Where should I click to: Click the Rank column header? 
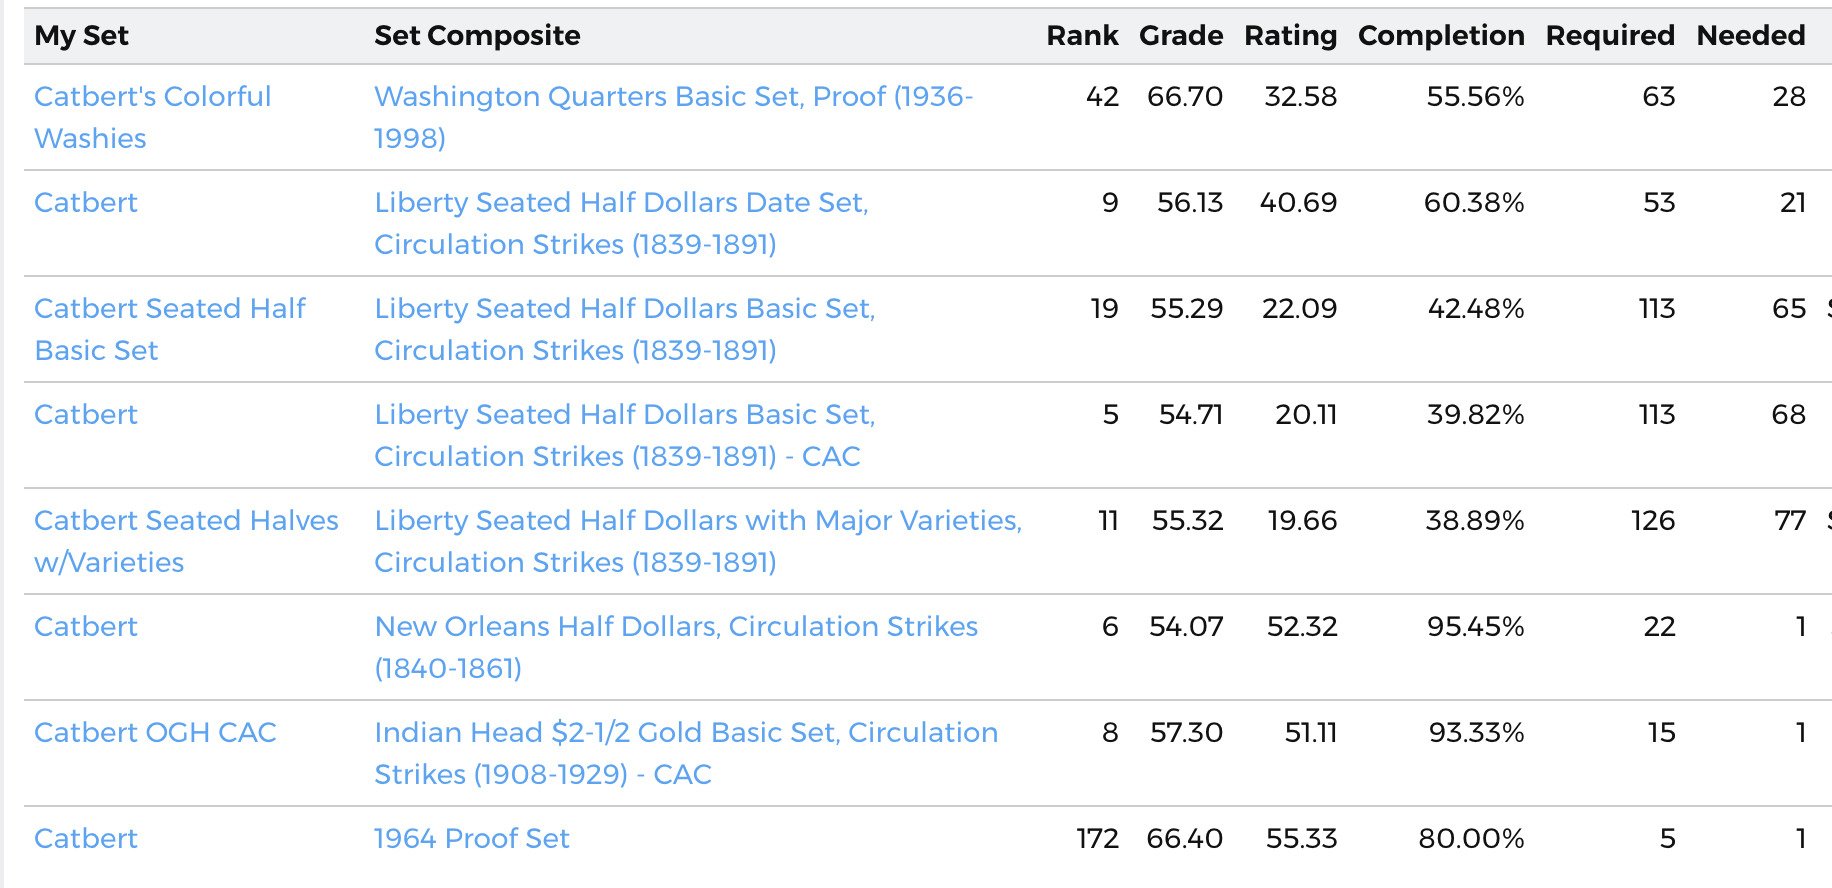1082,35
